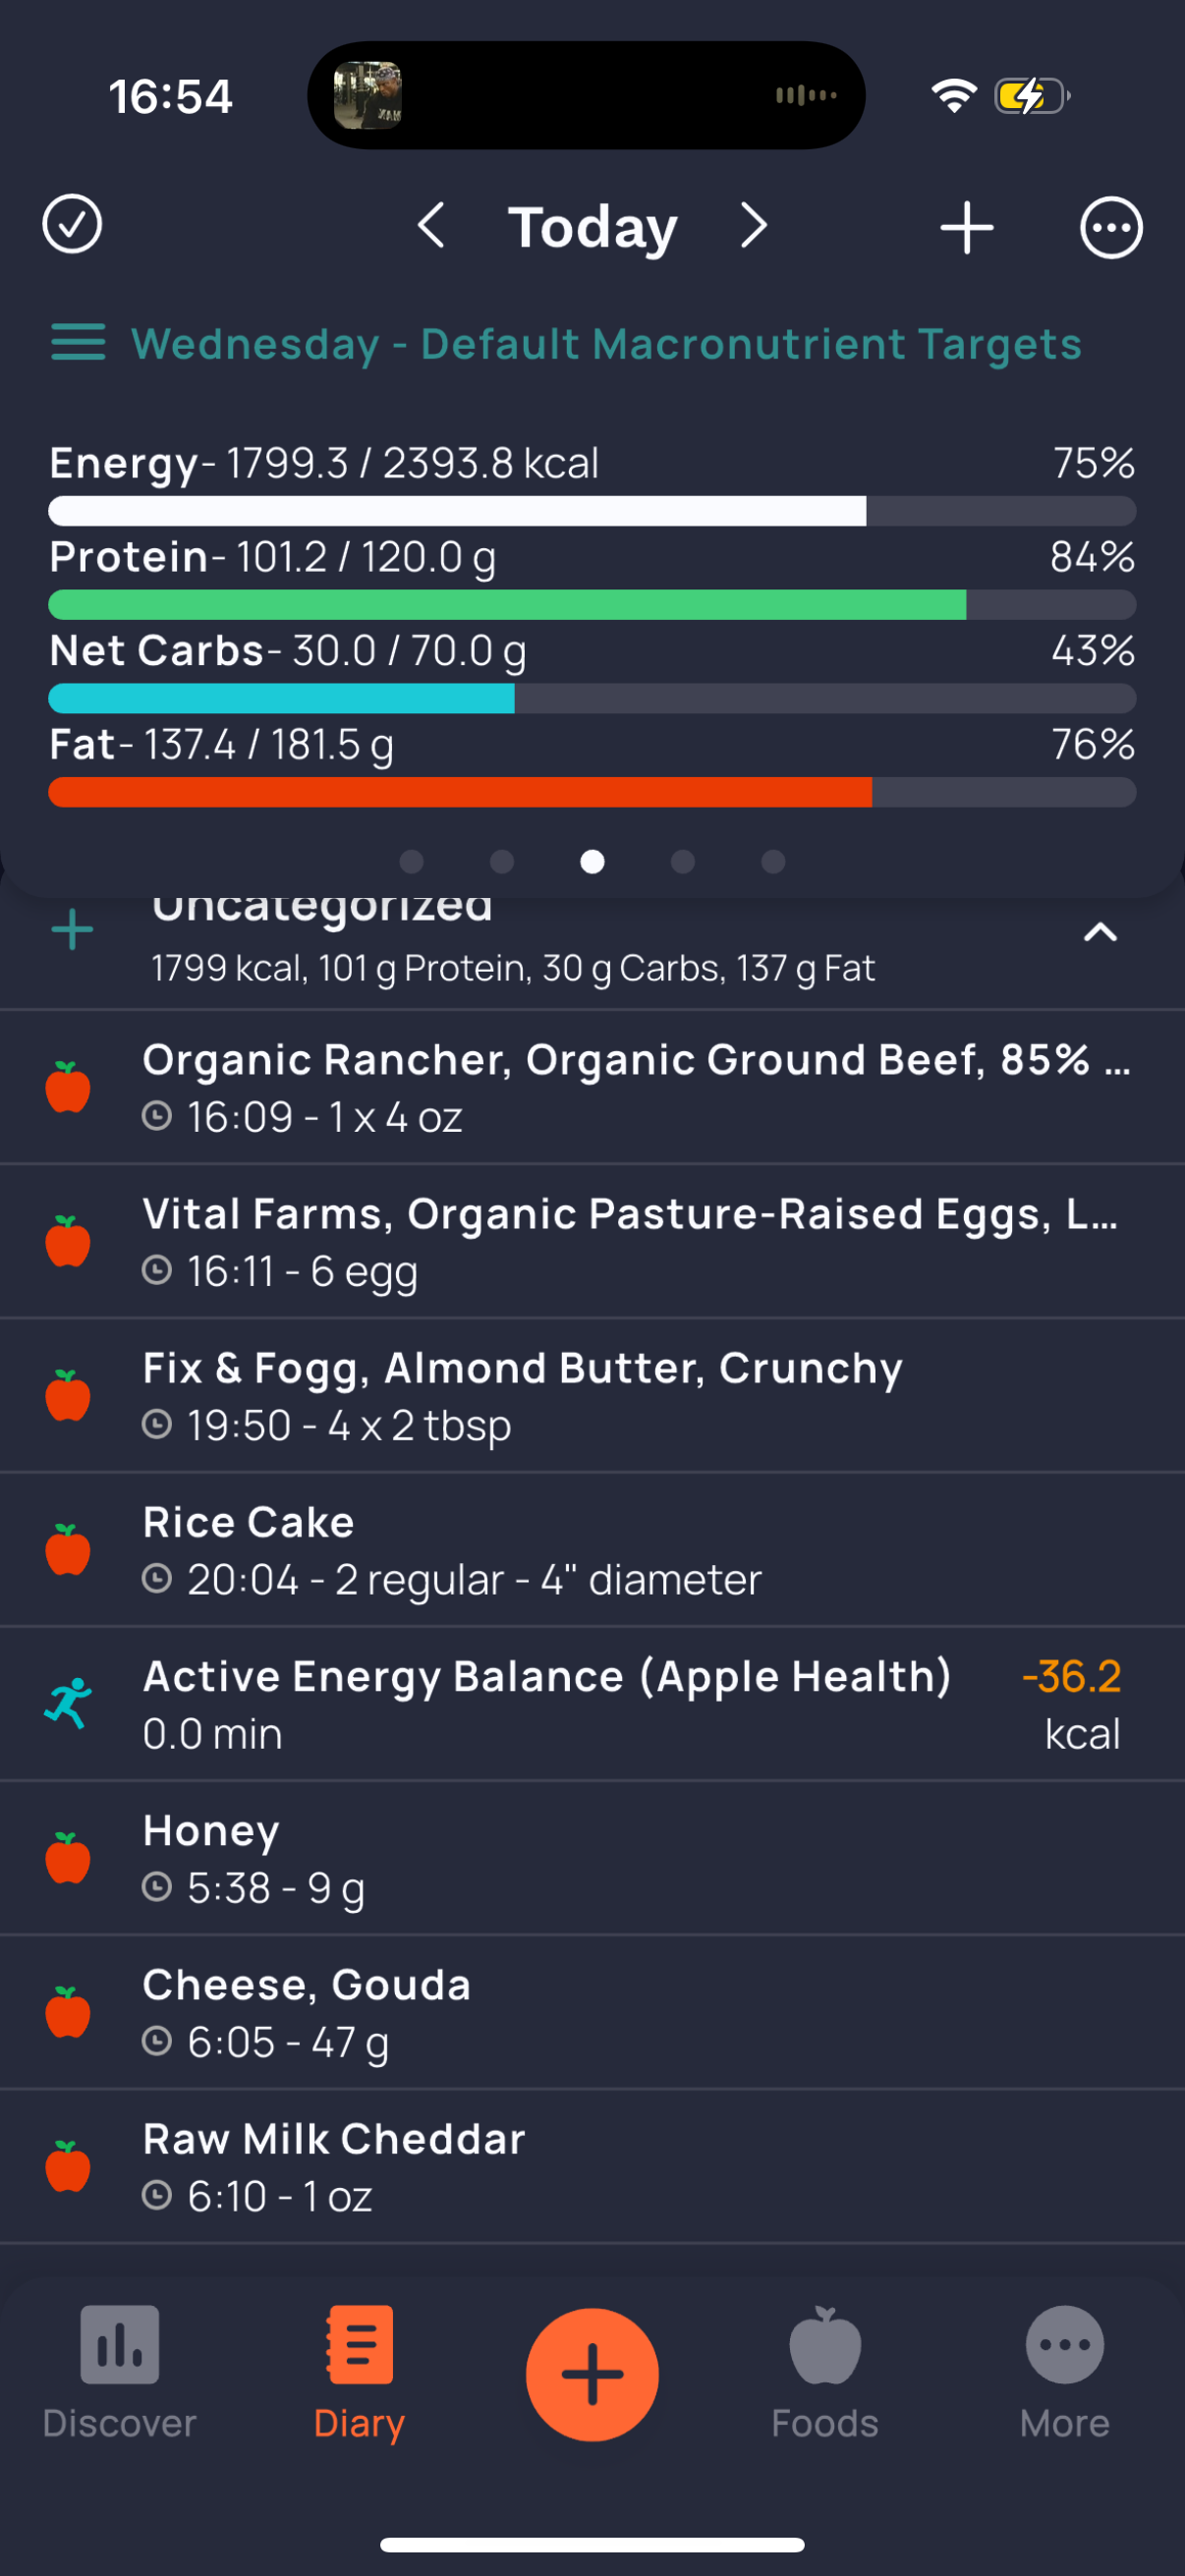
Task: Open Default Macronutrient Targets link
Action: 606,344
